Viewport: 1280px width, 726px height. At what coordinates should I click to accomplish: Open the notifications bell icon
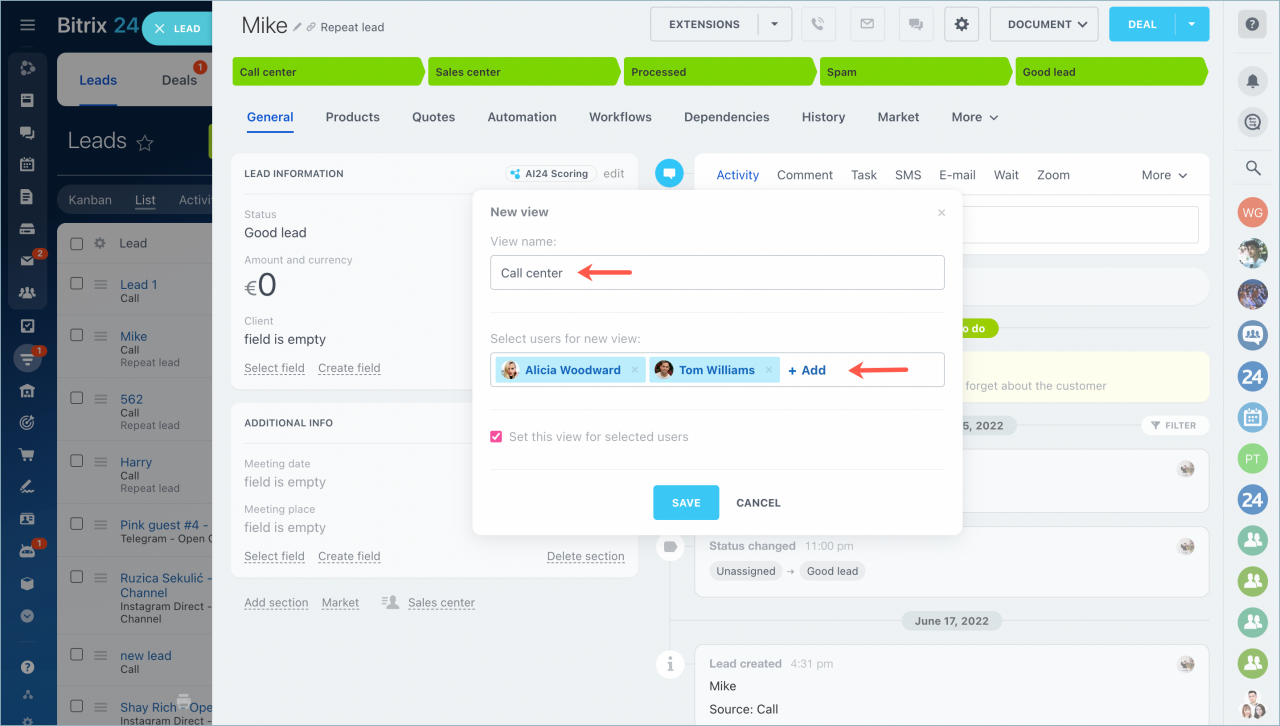point(1252,80)
